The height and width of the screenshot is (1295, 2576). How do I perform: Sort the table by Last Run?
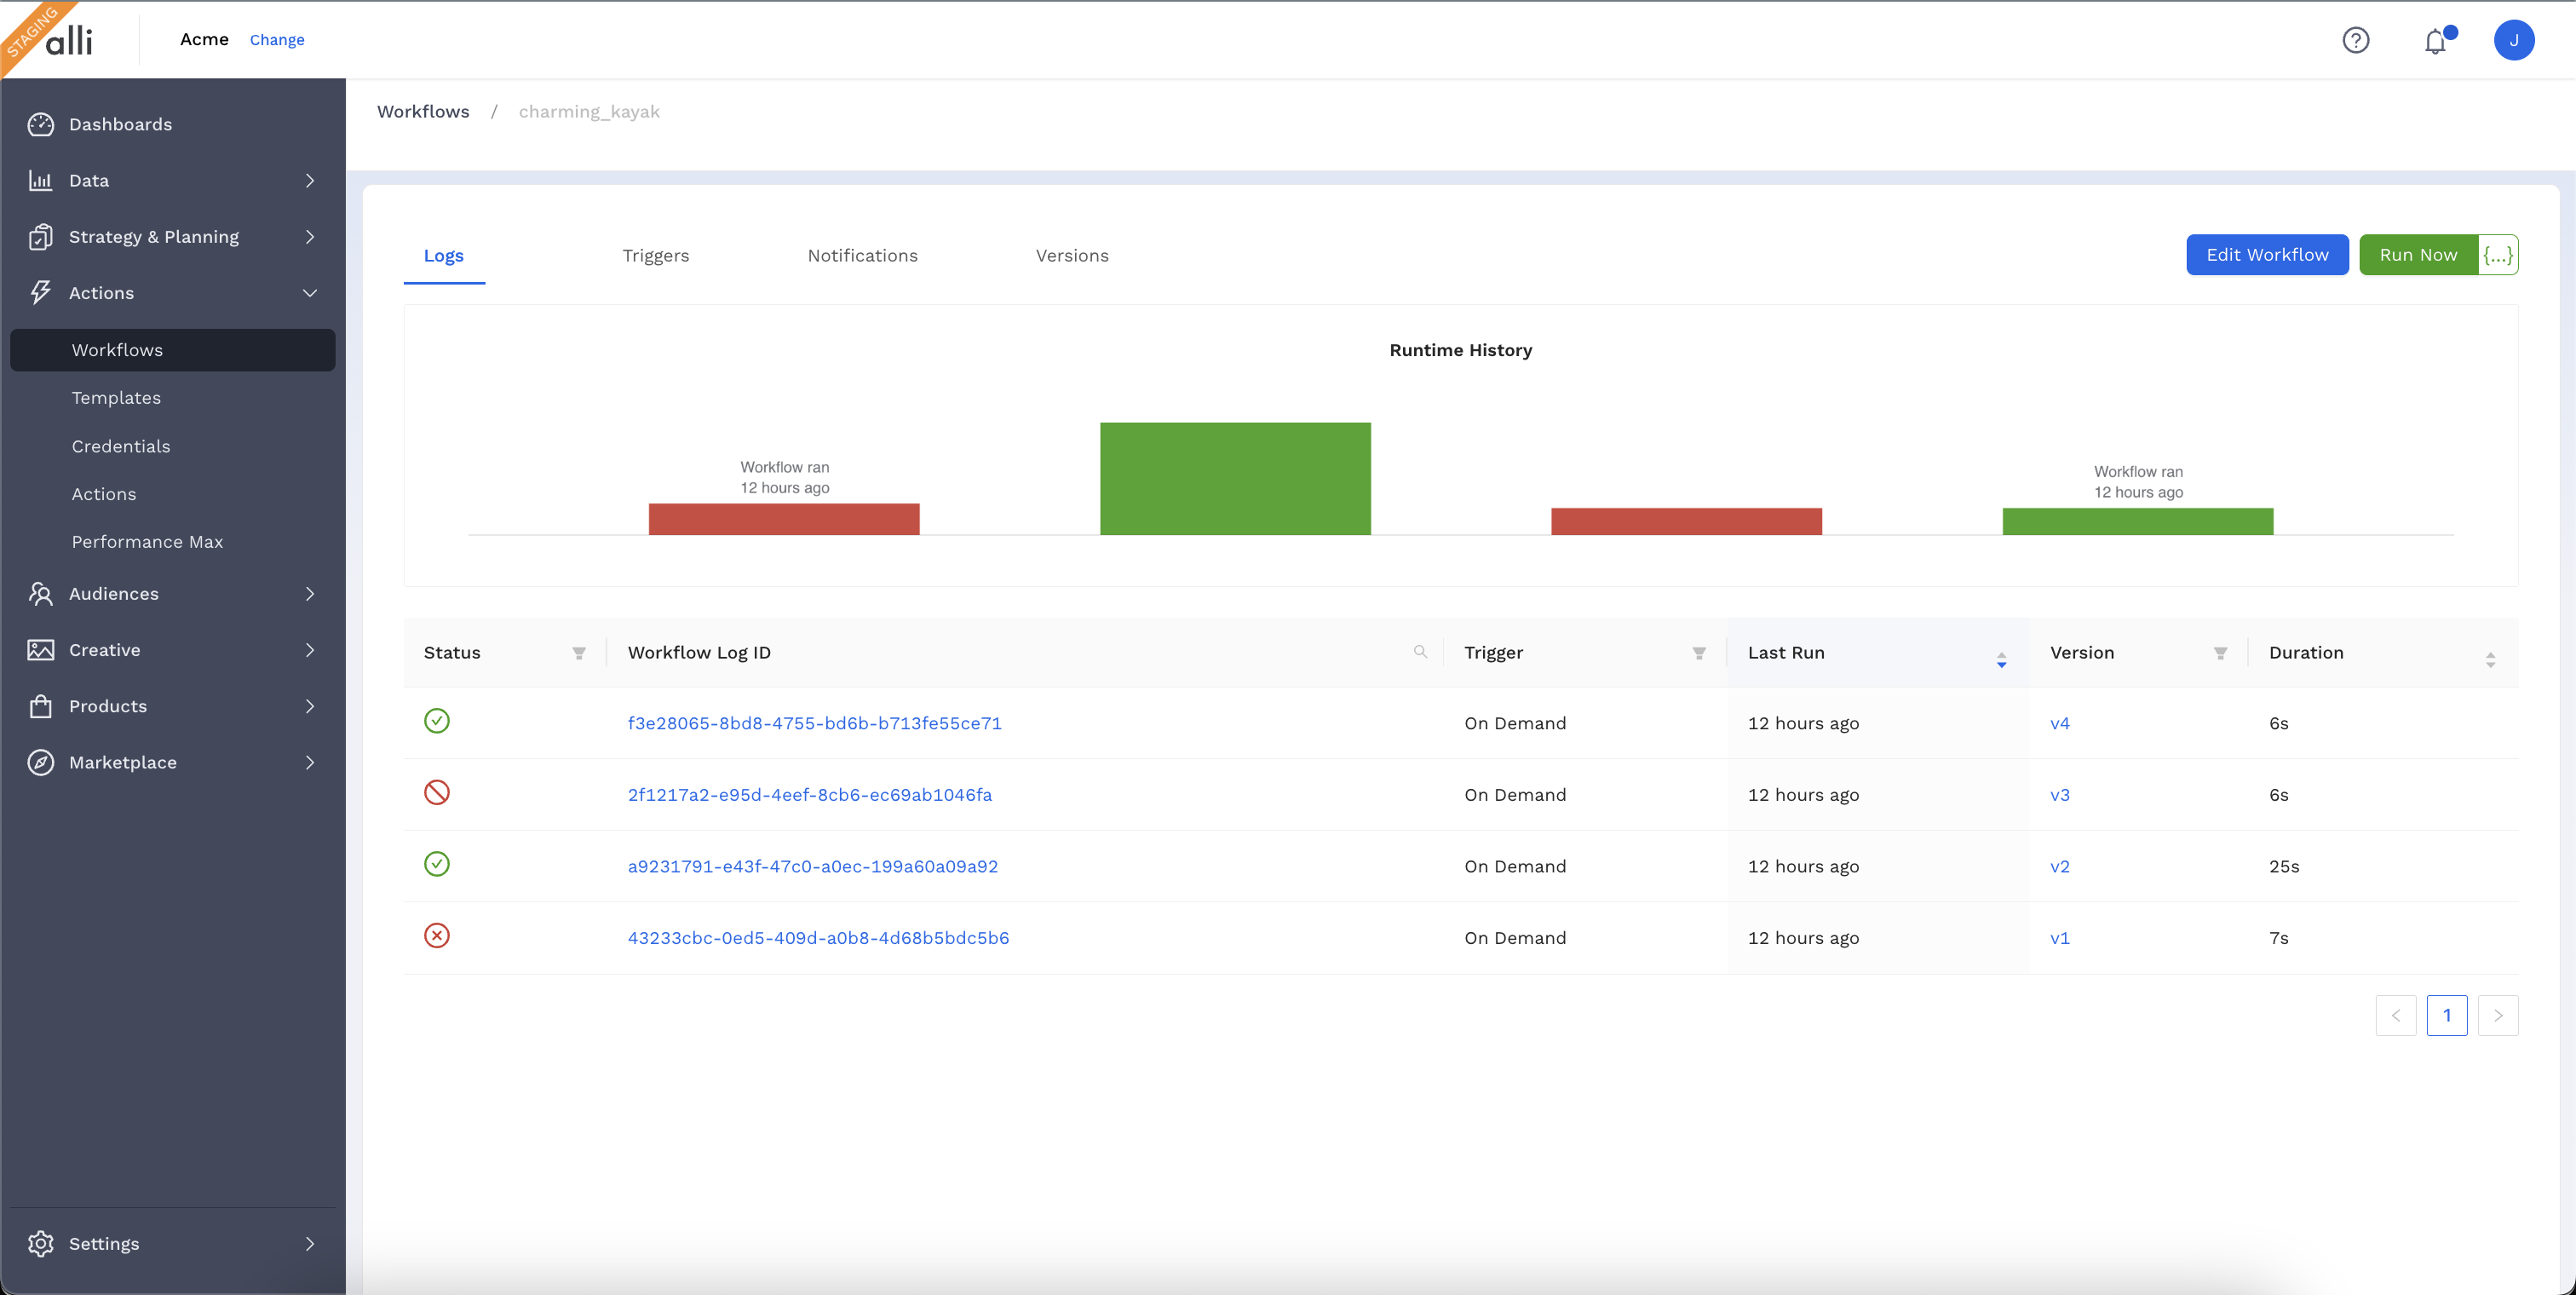2001,659
